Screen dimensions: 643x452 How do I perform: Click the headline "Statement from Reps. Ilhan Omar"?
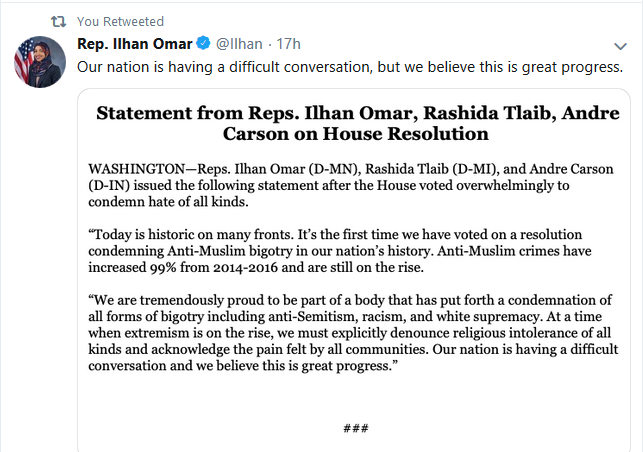click(x=357, y=112)
